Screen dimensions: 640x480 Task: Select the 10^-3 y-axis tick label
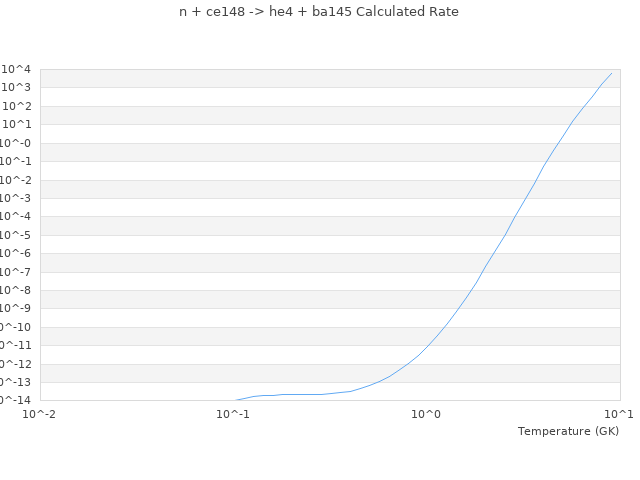[17, 198]
